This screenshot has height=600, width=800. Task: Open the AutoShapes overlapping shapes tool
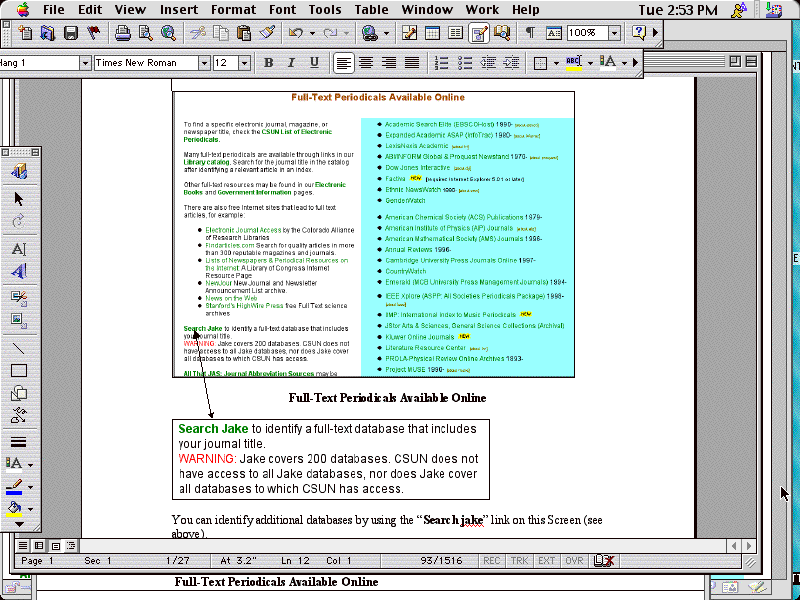pyautogui.click(x=19, y=393)
